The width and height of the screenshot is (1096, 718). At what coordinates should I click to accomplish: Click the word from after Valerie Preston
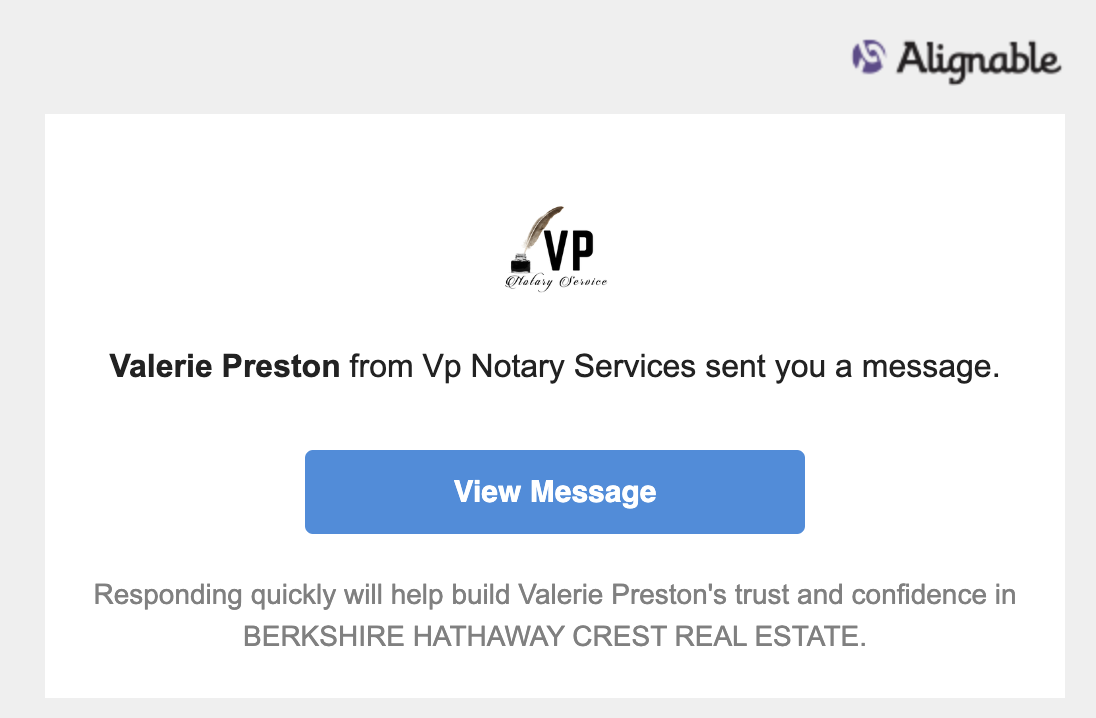381,366
